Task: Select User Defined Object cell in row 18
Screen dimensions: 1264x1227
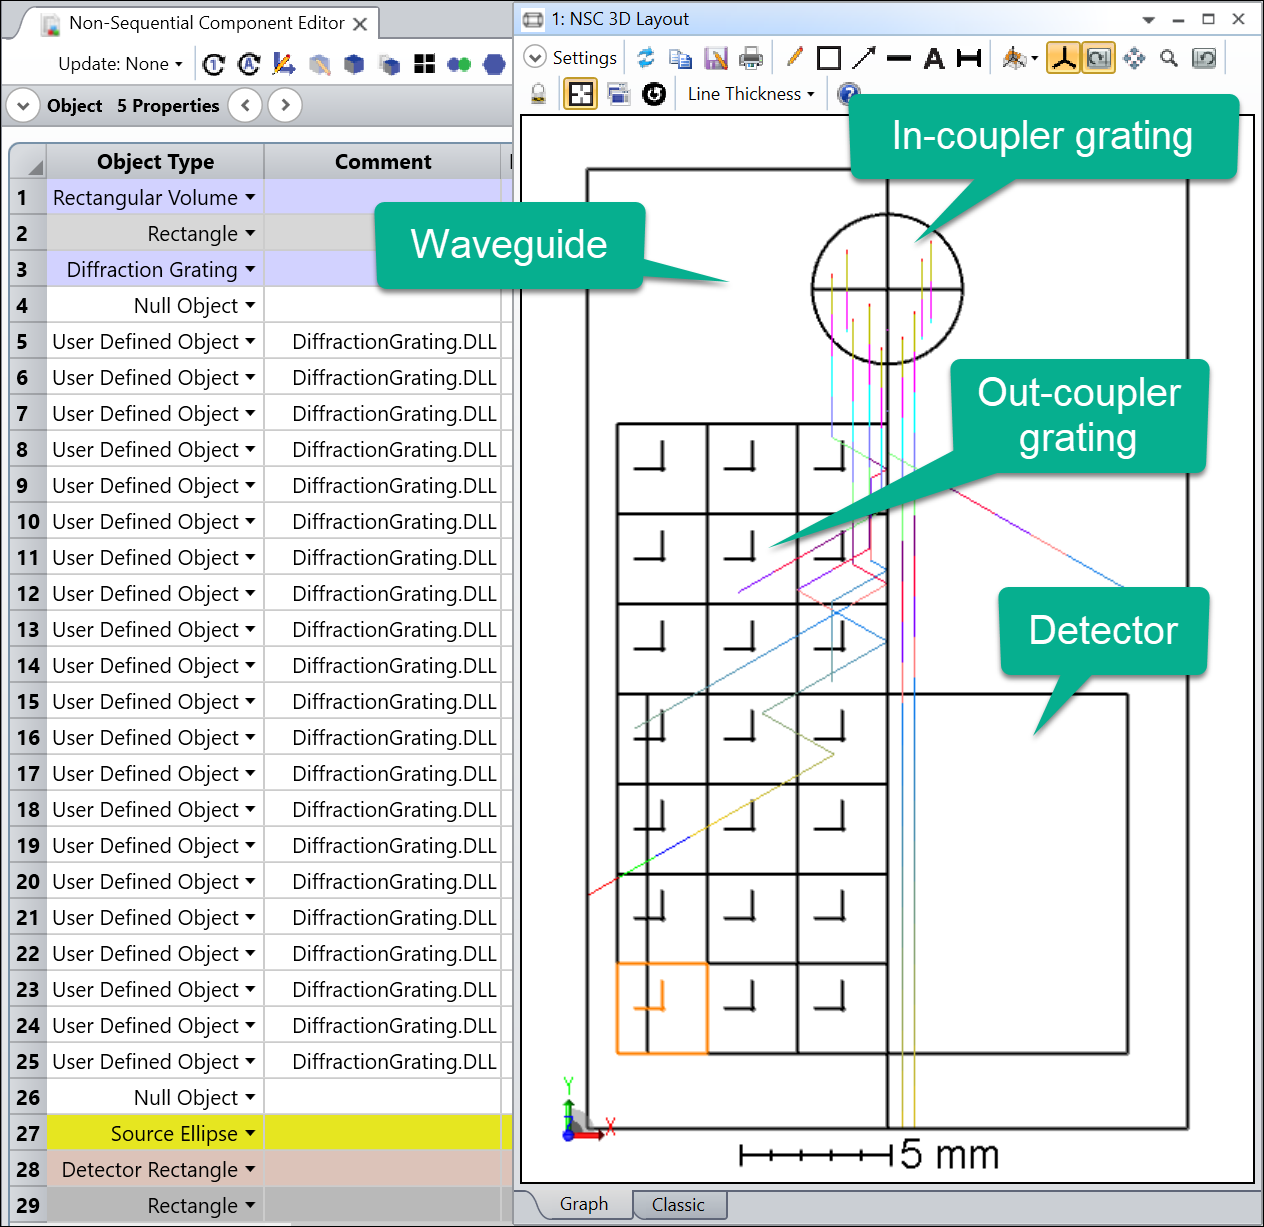Action: (x=155, y=809)
